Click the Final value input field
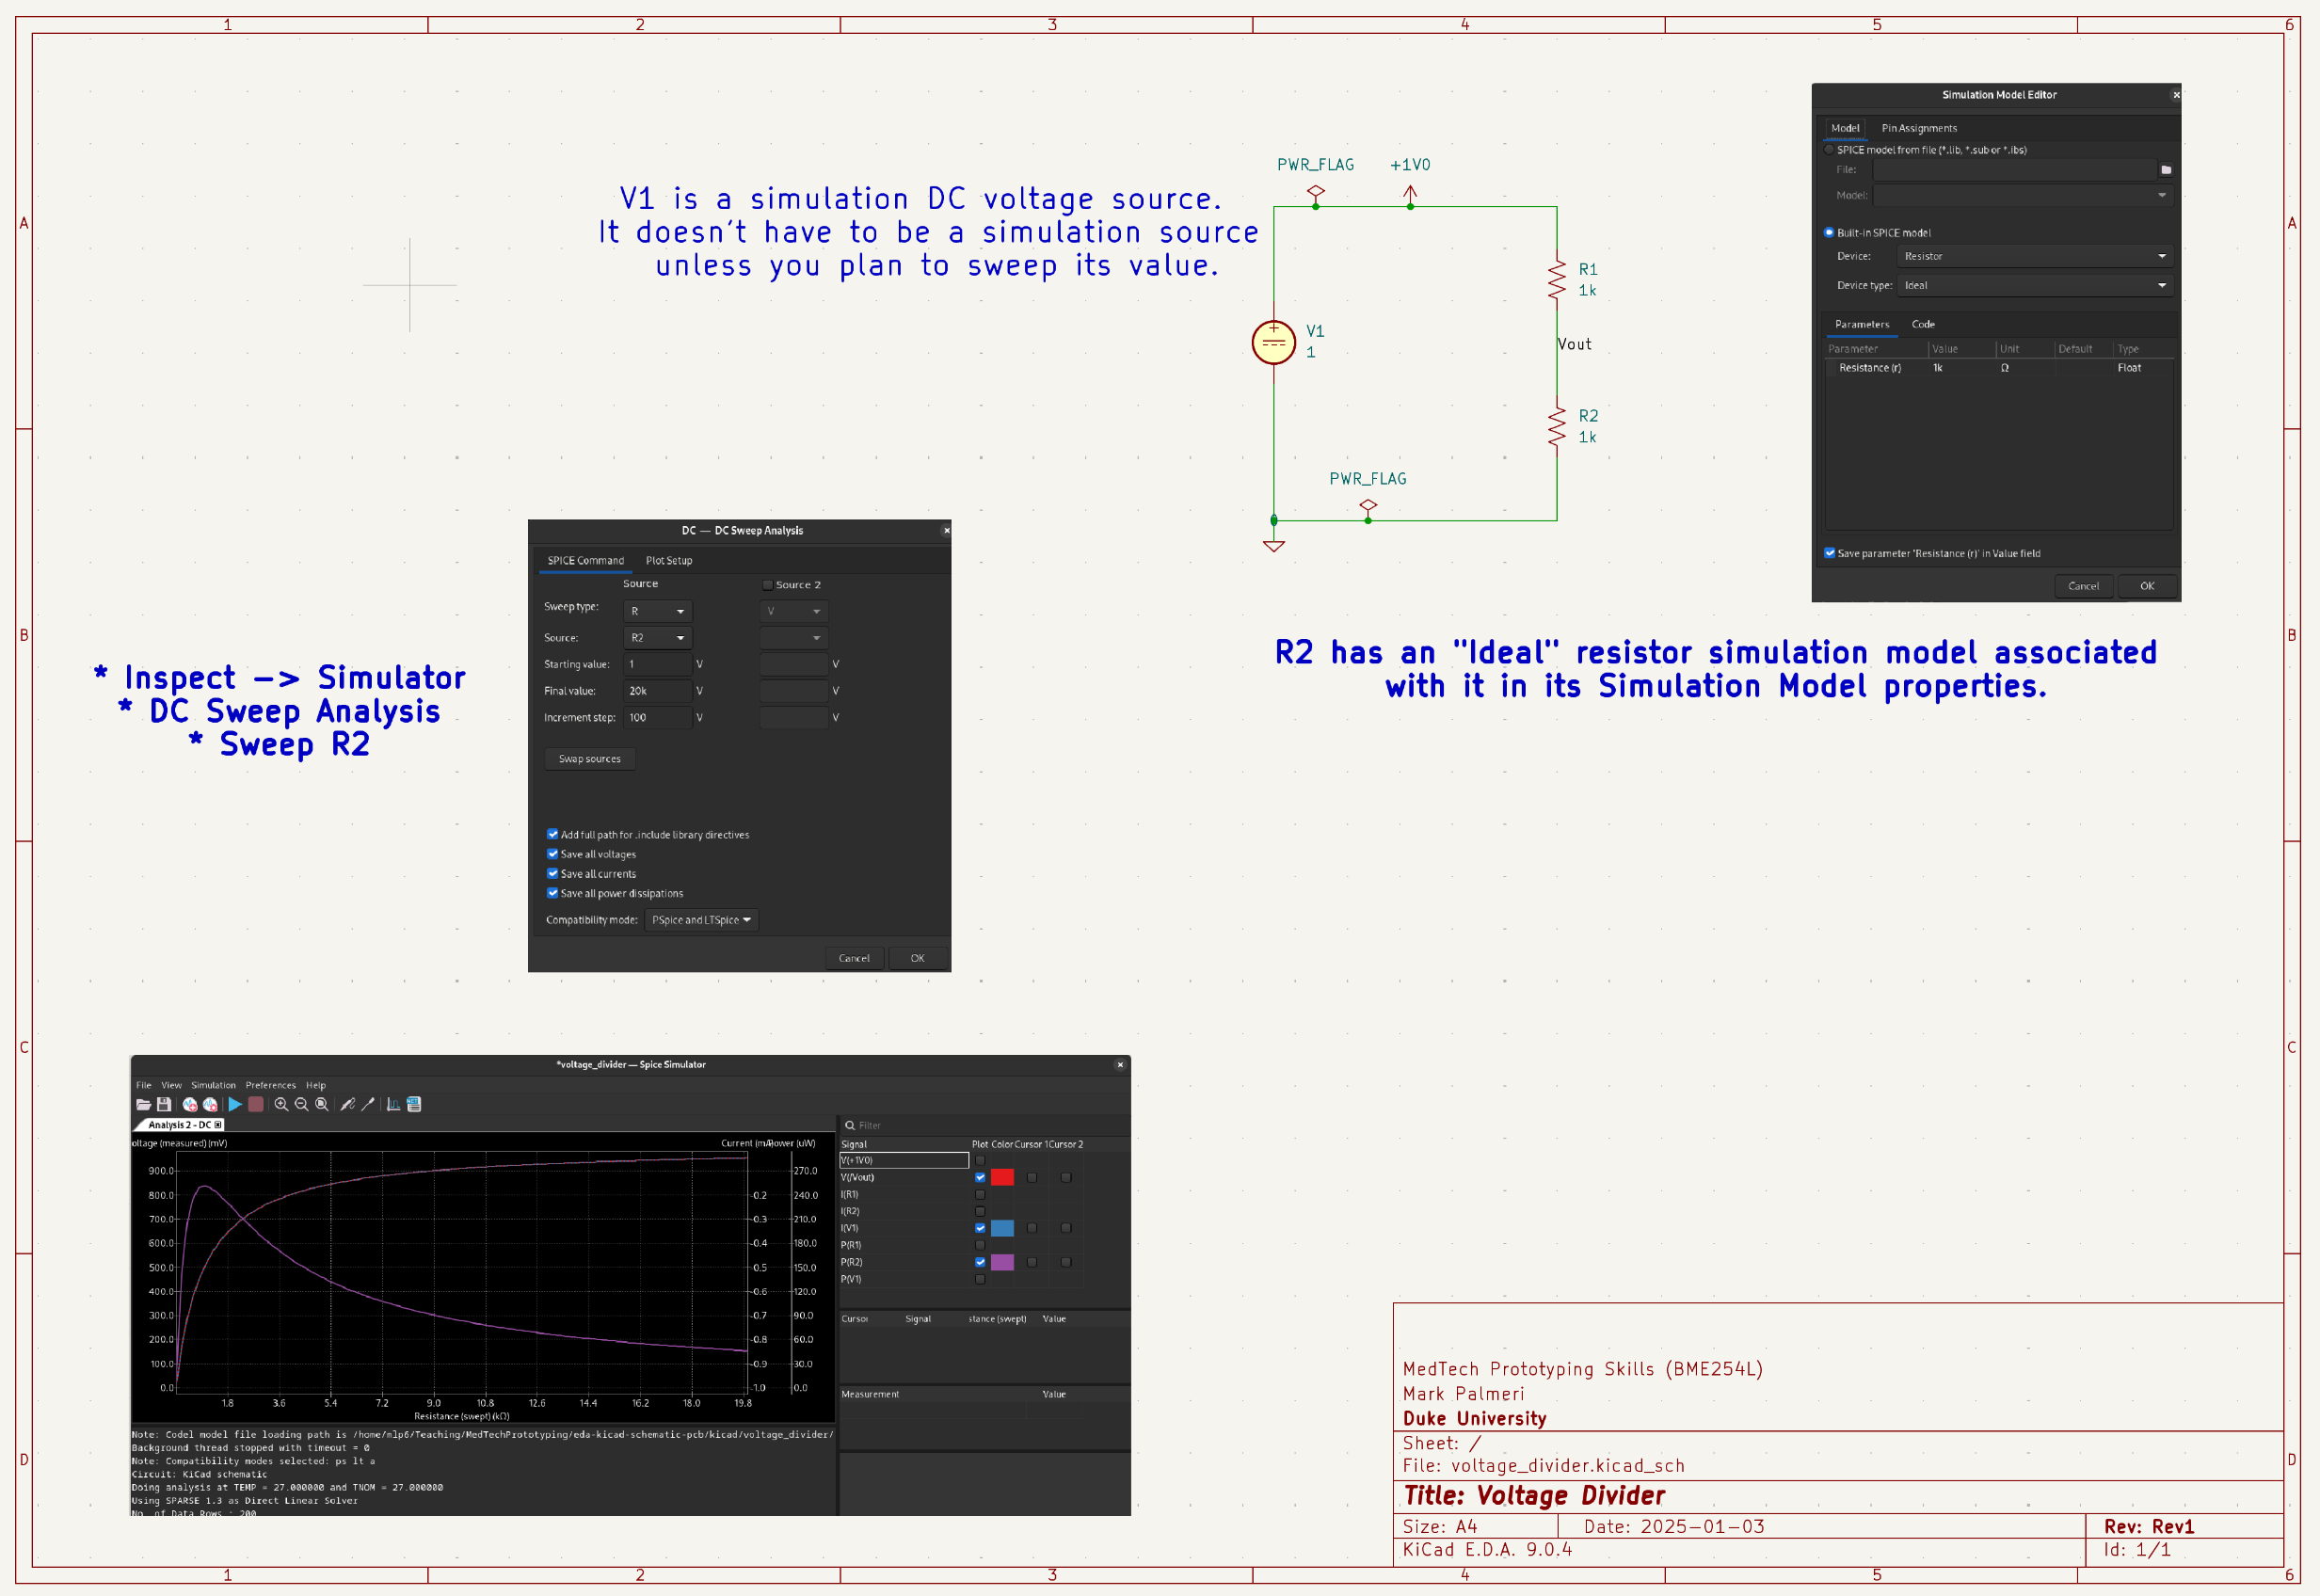2320x1596 pixels. click(x=657, y=691)
